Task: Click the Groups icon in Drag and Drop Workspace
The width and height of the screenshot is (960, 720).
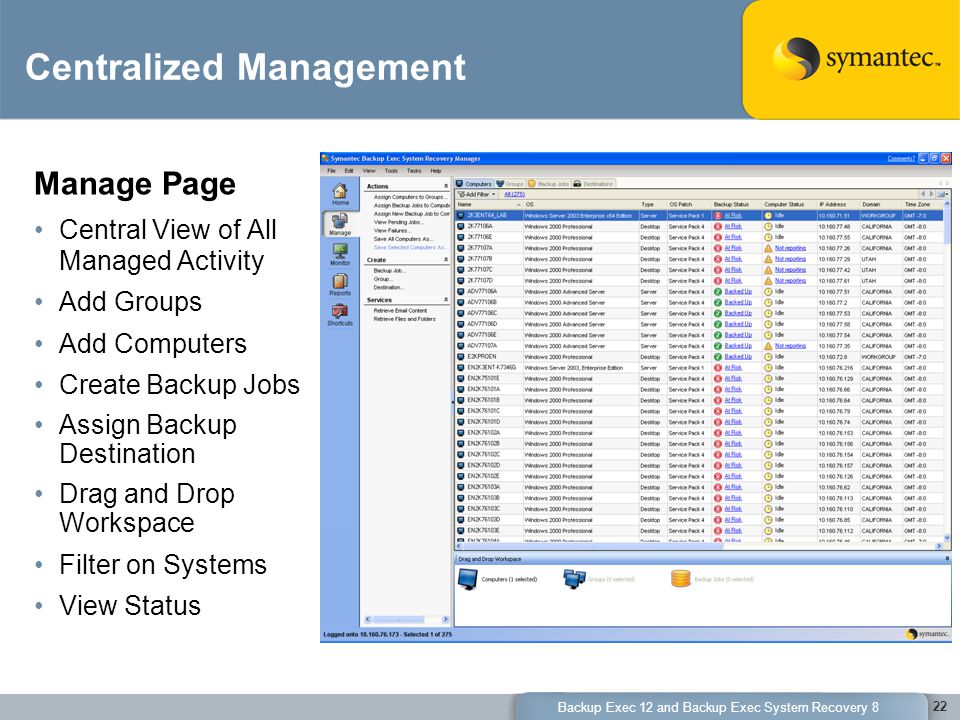Action: coord(574,579)
